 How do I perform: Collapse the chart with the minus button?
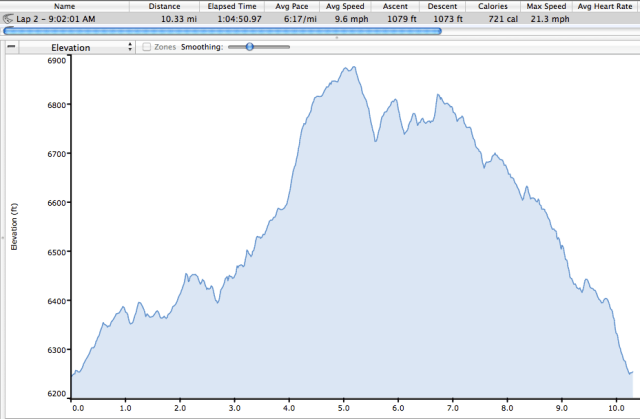[10, 47]
